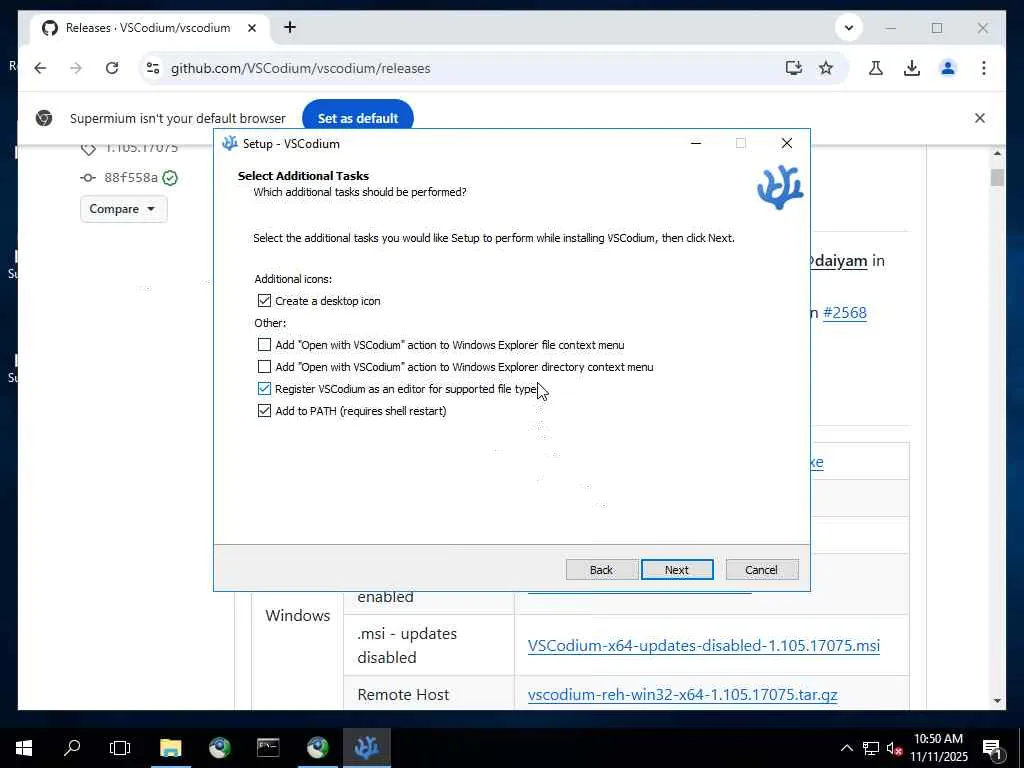Open the command prompt taskbar icon
The width and height of the screenshot is (1024, 768).
coord(268,748)
